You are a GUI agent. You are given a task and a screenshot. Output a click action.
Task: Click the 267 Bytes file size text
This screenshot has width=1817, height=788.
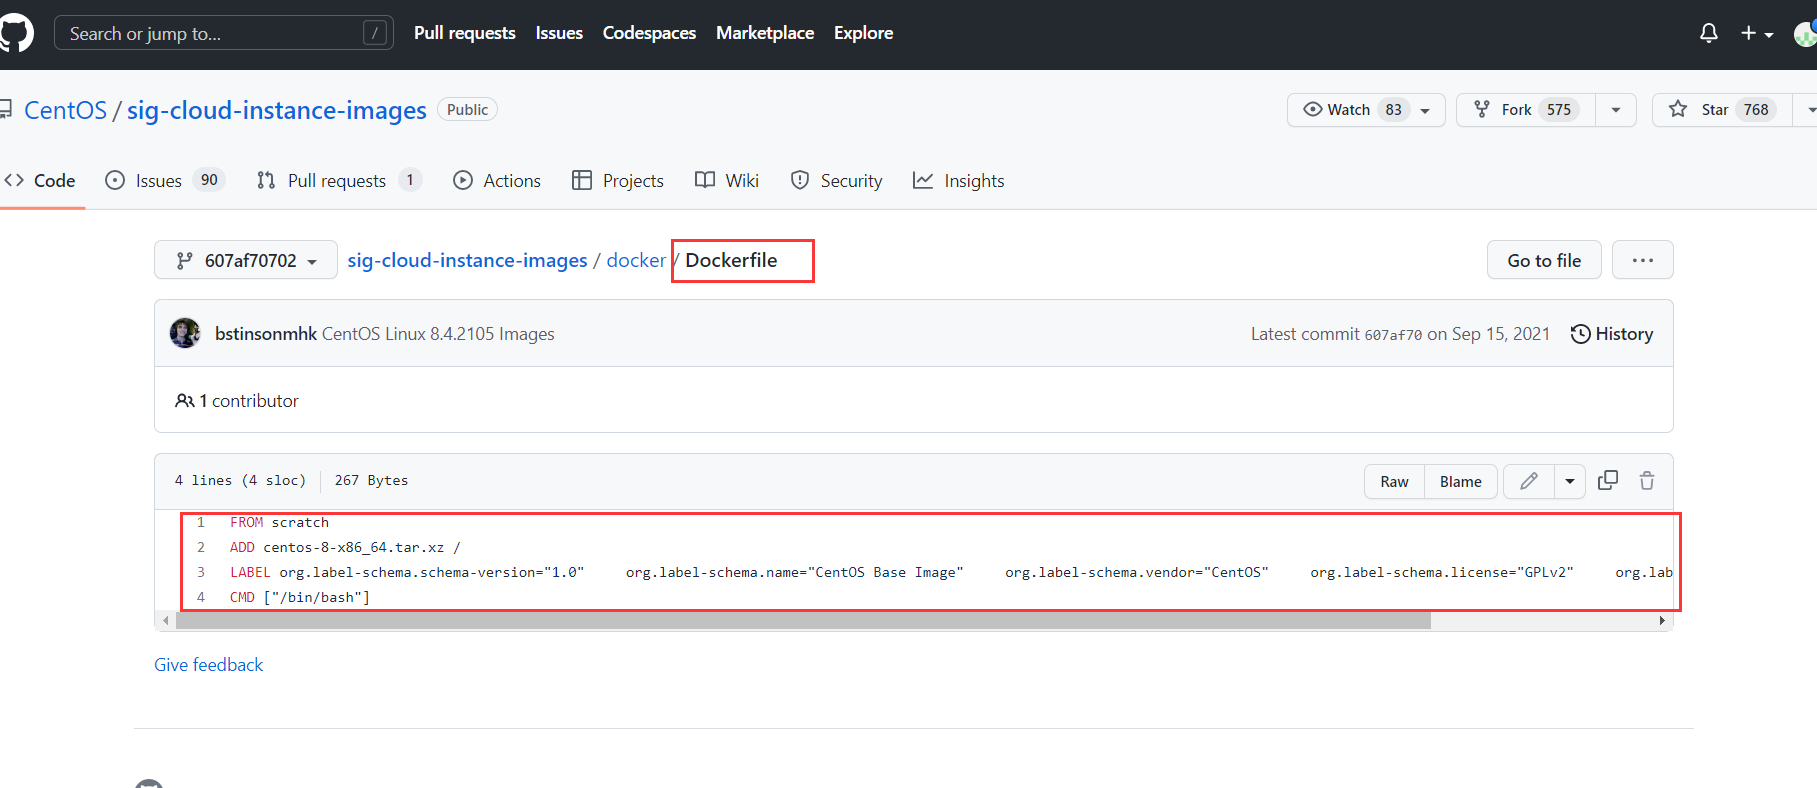(371, 481)
